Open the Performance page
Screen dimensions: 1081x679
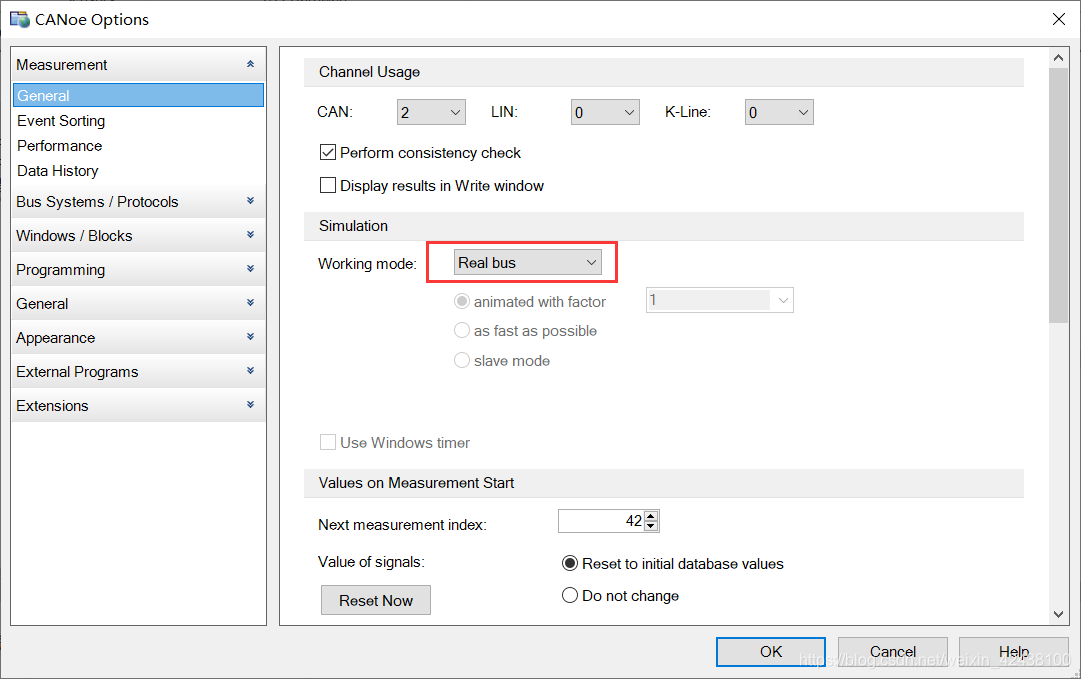(x=59, y=145)
